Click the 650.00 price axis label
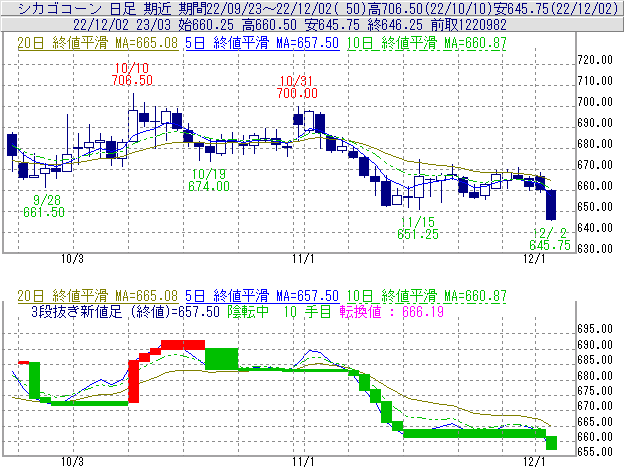Screen dimensions: 624x475 click(x=595, y=207)
